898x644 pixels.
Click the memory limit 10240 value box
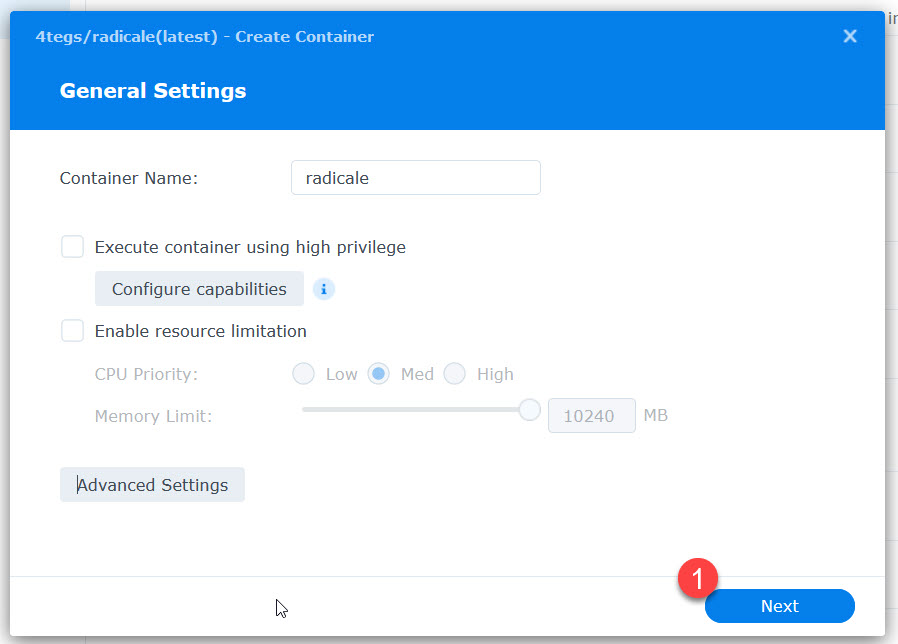[x=592, y=415]
